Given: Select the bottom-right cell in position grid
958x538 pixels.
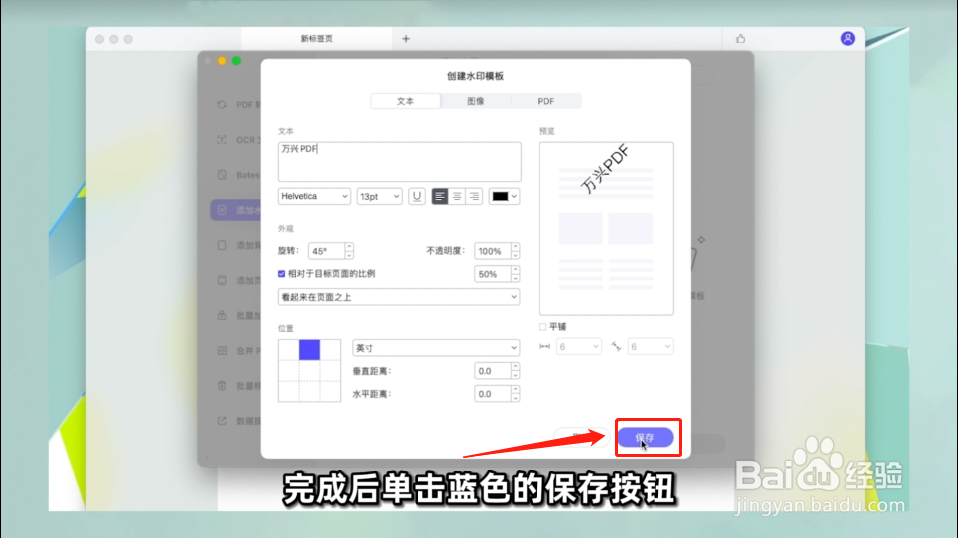Looking at the screenshot, I should [x=330, y=391].
